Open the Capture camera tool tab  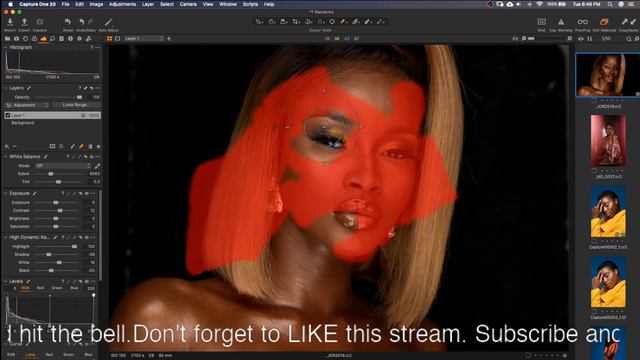pos(16,39)
